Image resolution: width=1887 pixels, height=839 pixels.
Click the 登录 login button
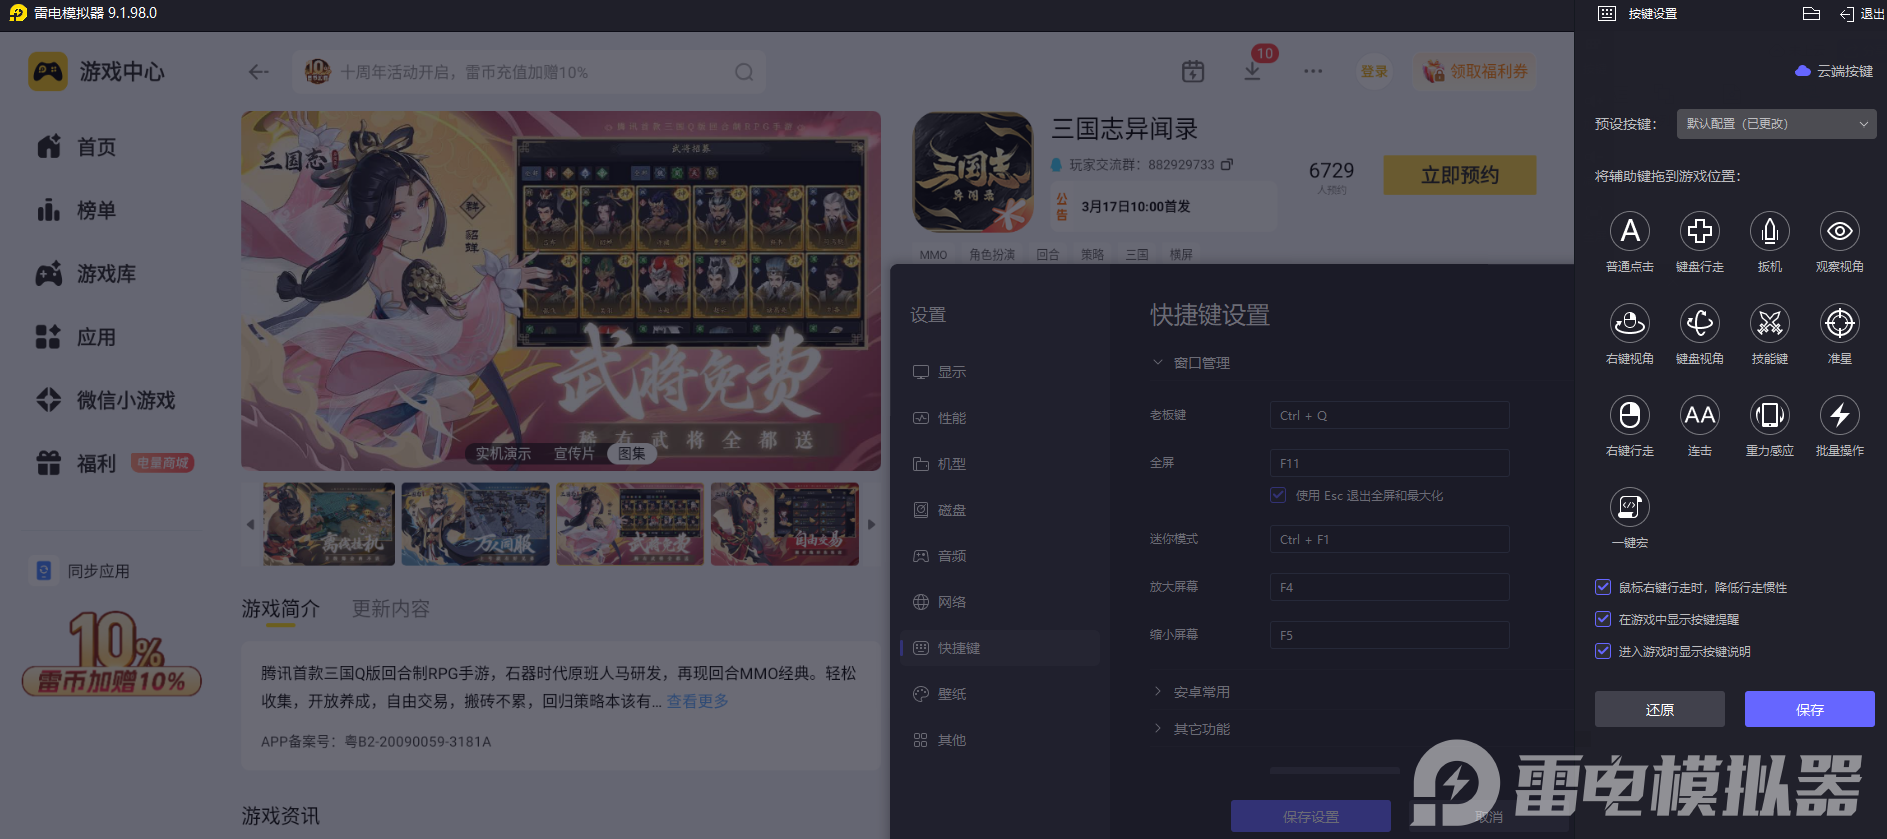(1374, 71)
